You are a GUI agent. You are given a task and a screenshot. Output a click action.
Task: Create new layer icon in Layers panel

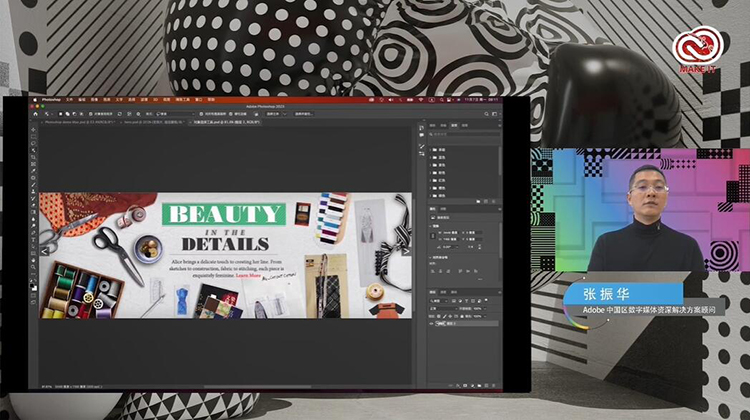tap(486, 386)
